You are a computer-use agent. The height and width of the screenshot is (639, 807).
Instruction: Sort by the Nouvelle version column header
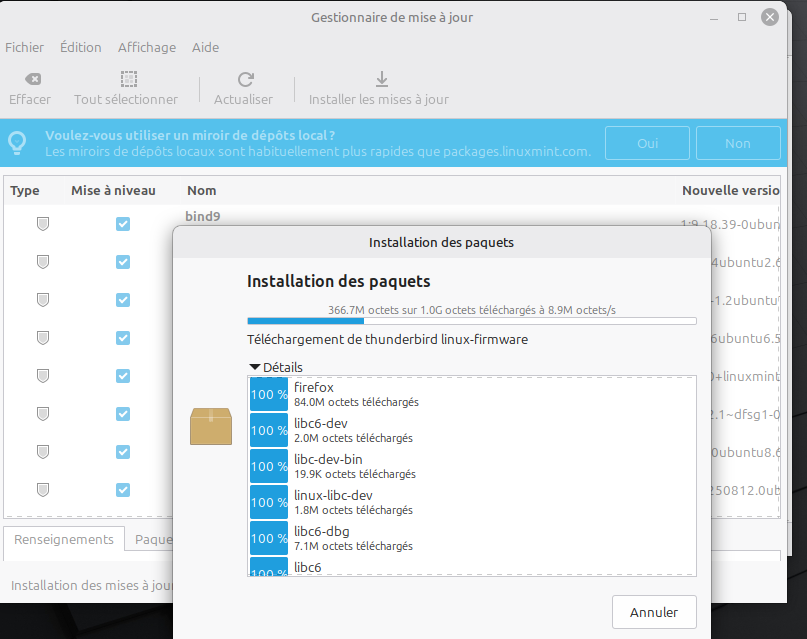pyautogui.click(x=731, y=190)
